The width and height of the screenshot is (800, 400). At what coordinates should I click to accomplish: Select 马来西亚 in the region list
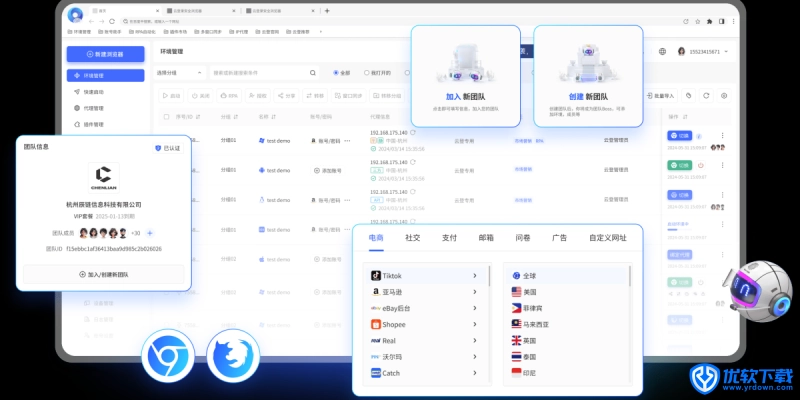(567, 324)
